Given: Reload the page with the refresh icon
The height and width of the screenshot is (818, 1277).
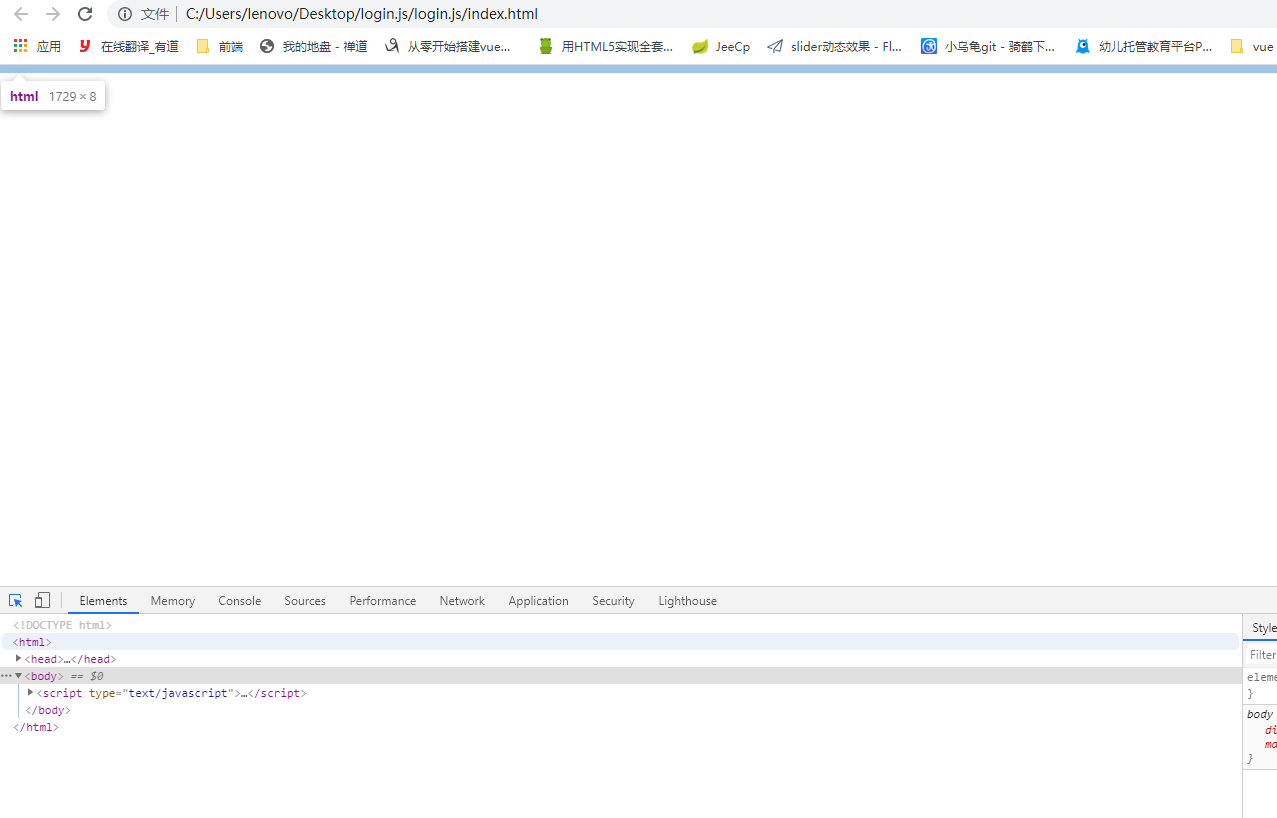Looking at the screenshot, I should (85, 14).
